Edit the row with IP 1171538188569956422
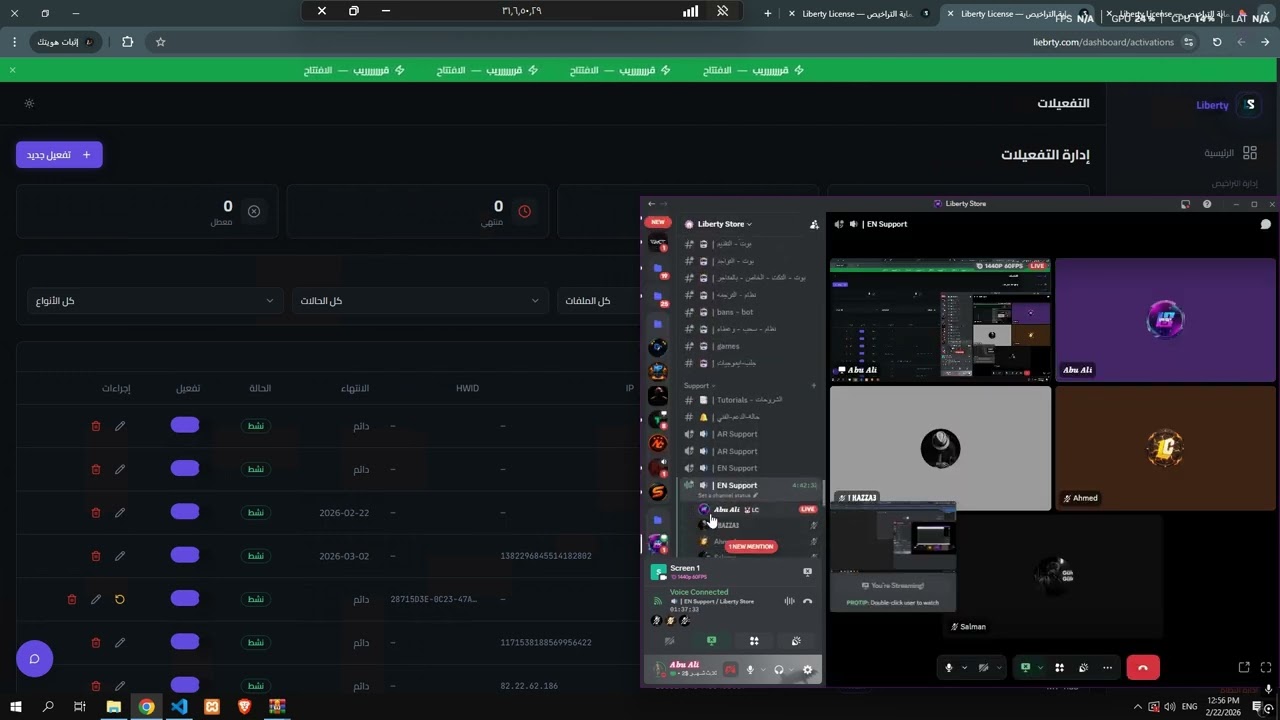 pos(120,642)
